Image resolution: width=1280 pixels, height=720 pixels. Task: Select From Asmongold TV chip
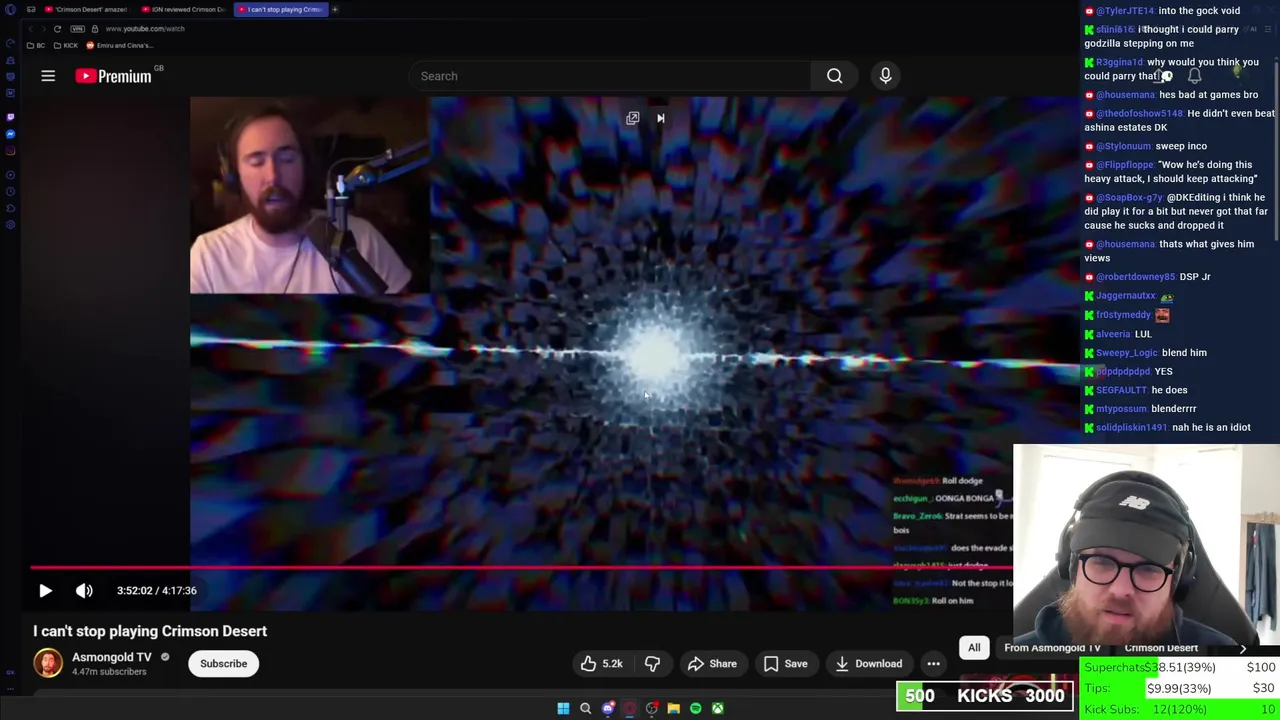1052,648
